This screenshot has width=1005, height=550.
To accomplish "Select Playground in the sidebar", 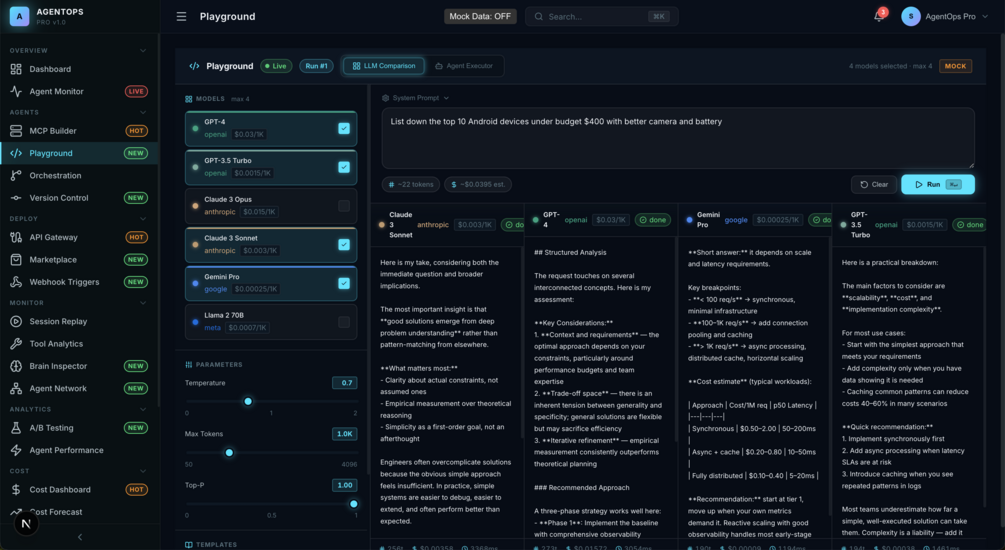I will tap(79, 153).
